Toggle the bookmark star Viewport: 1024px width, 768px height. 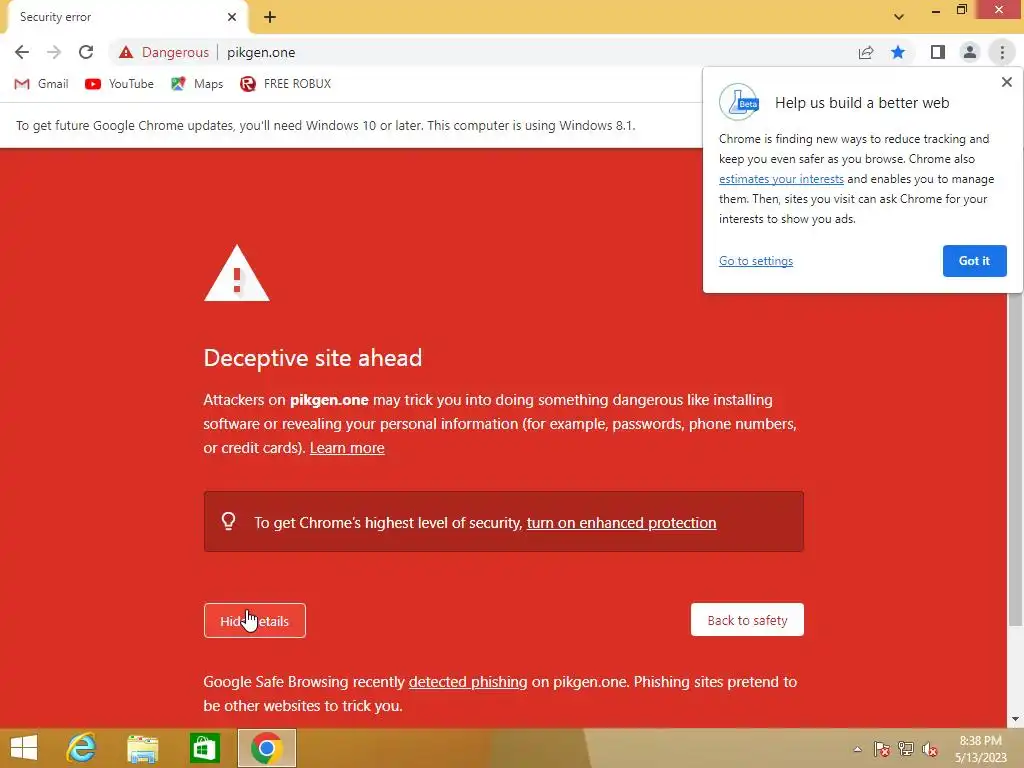tap(898, 52)
